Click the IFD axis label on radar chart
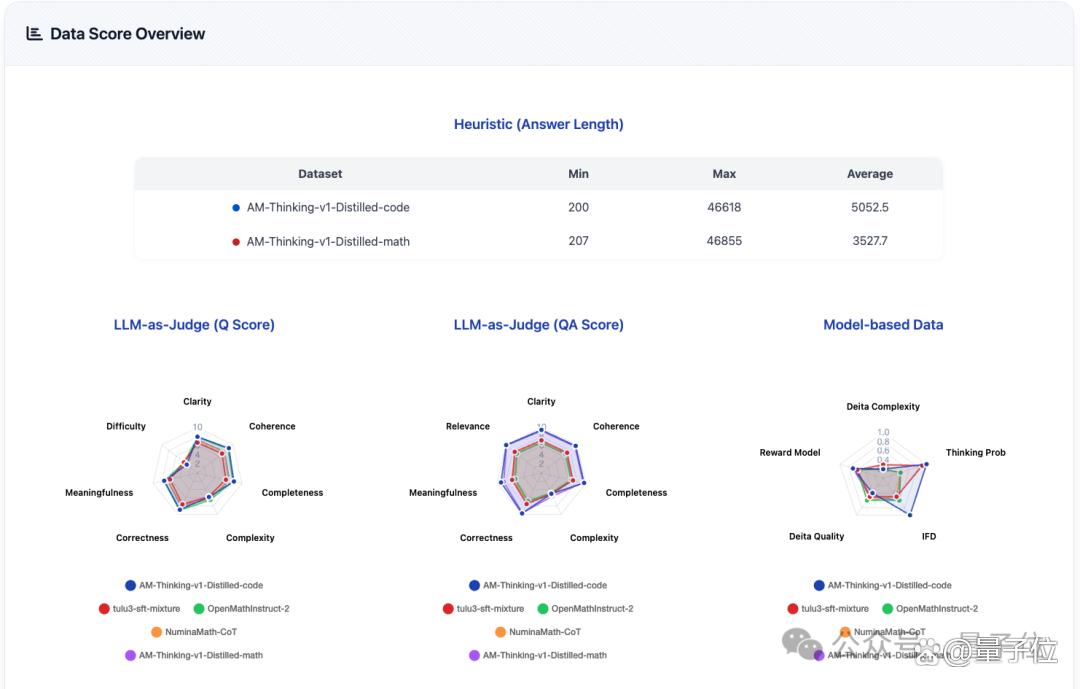 pos(929,537)
